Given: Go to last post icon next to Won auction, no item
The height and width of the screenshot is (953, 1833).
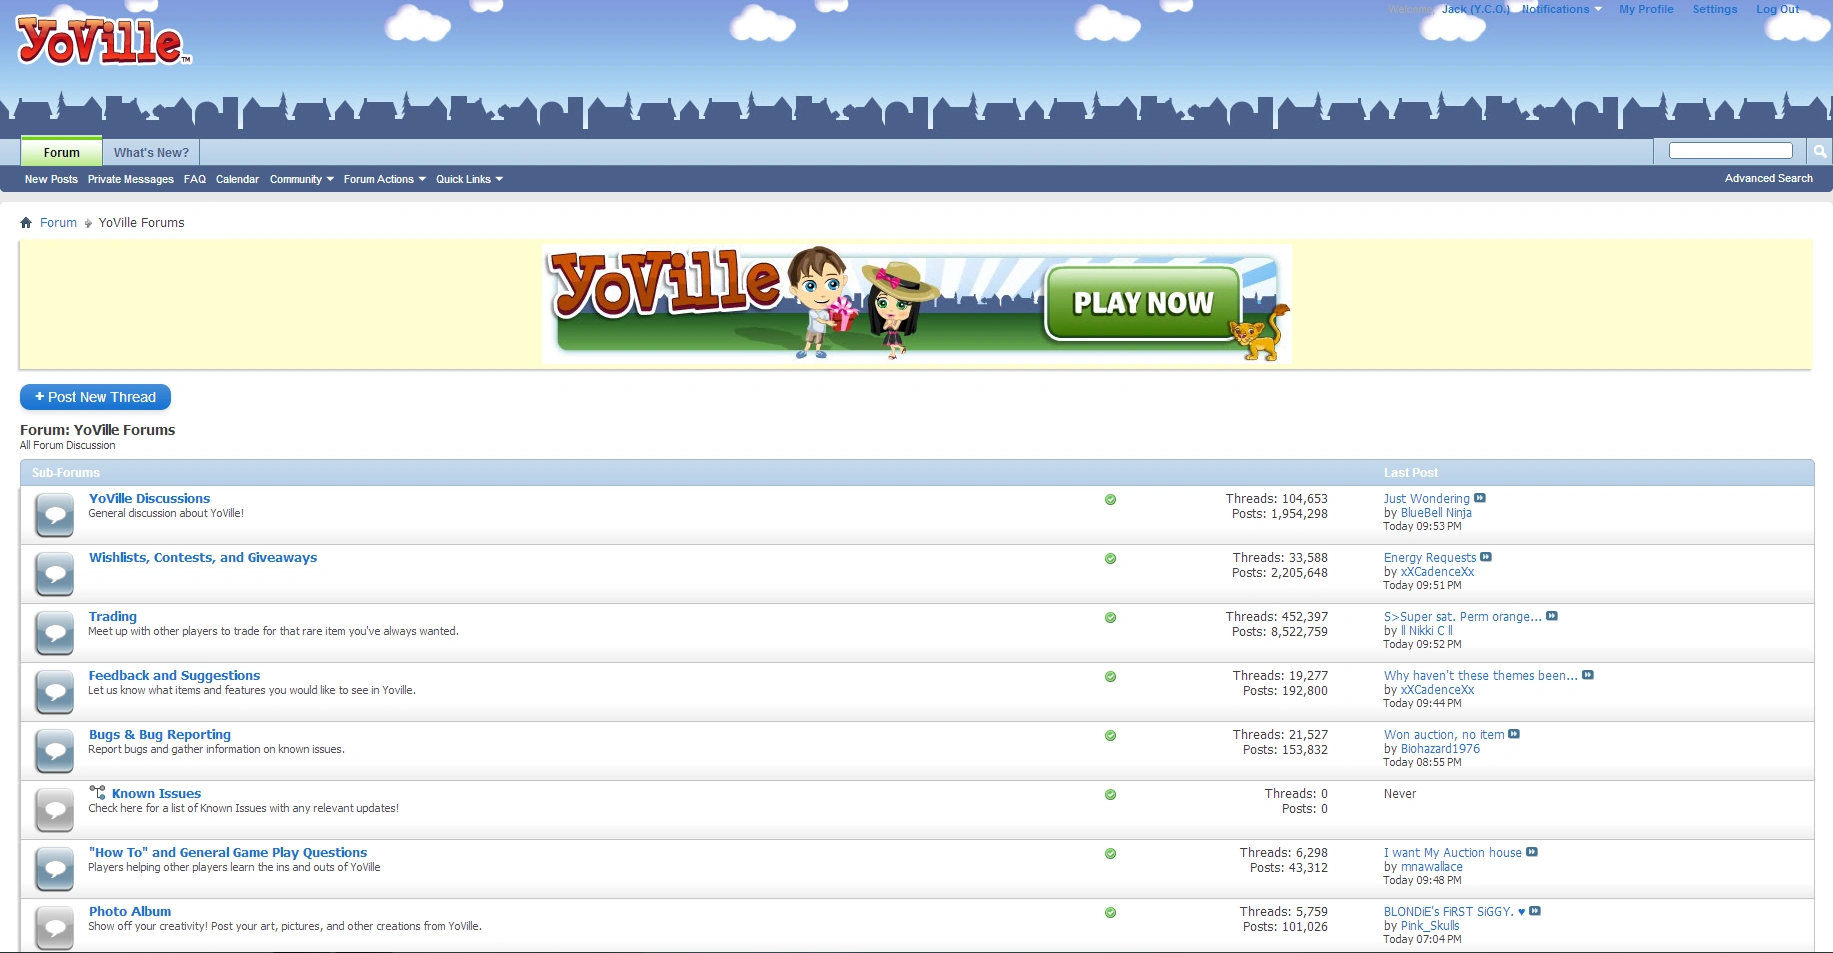Looking at the screenshot, I should click(x=1514, y=734).
